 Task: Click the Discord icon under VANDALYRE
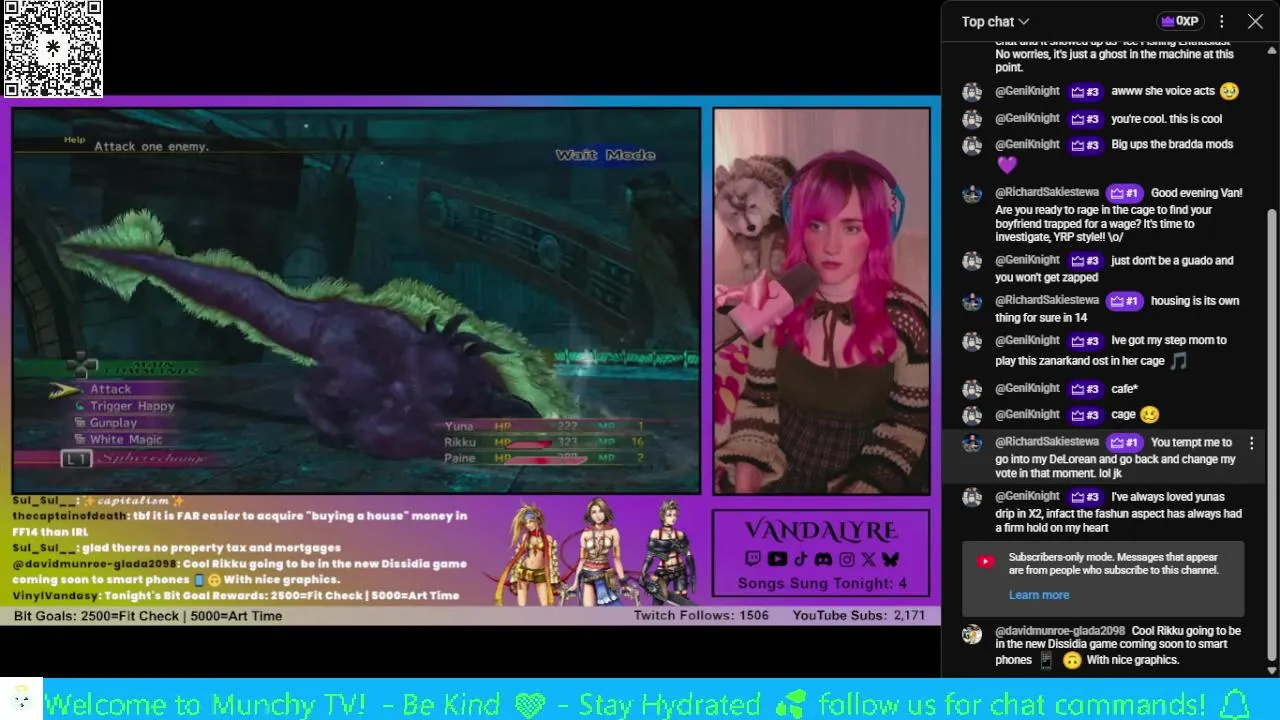point(823,559)
